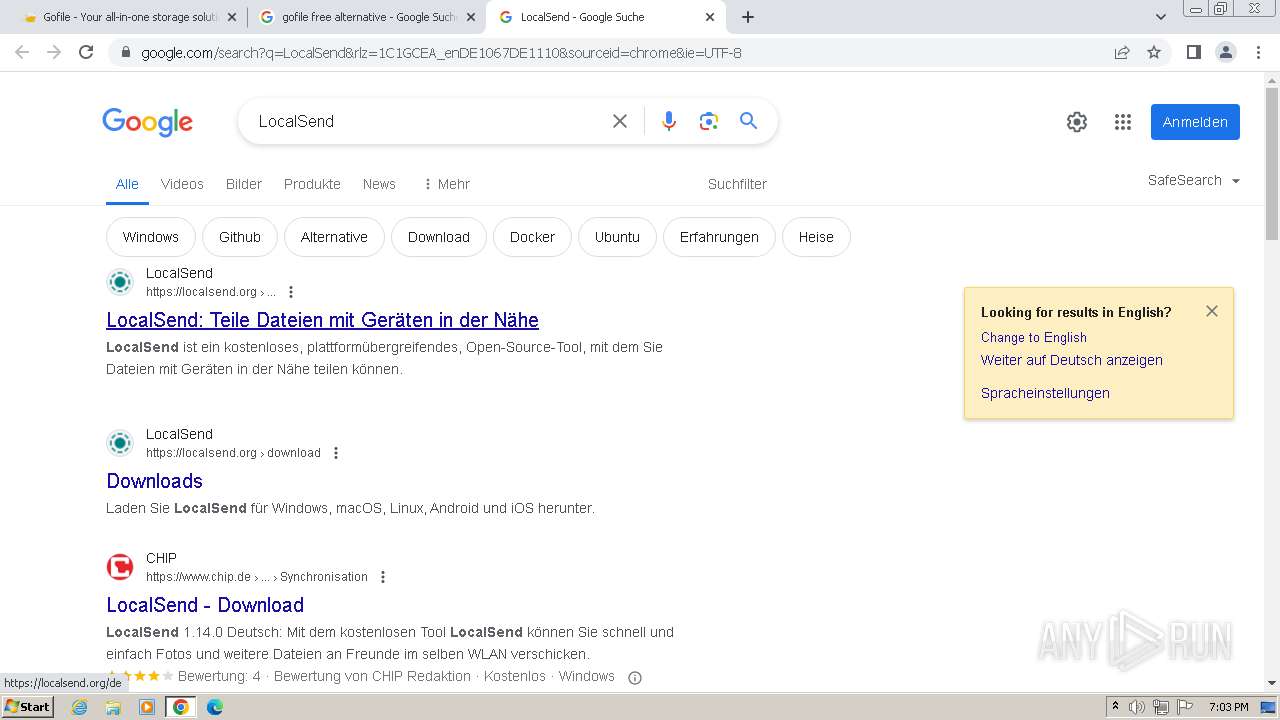Screen dimensions: 1280x720
Task: Click the volume tray icon
Action: 1137,707
